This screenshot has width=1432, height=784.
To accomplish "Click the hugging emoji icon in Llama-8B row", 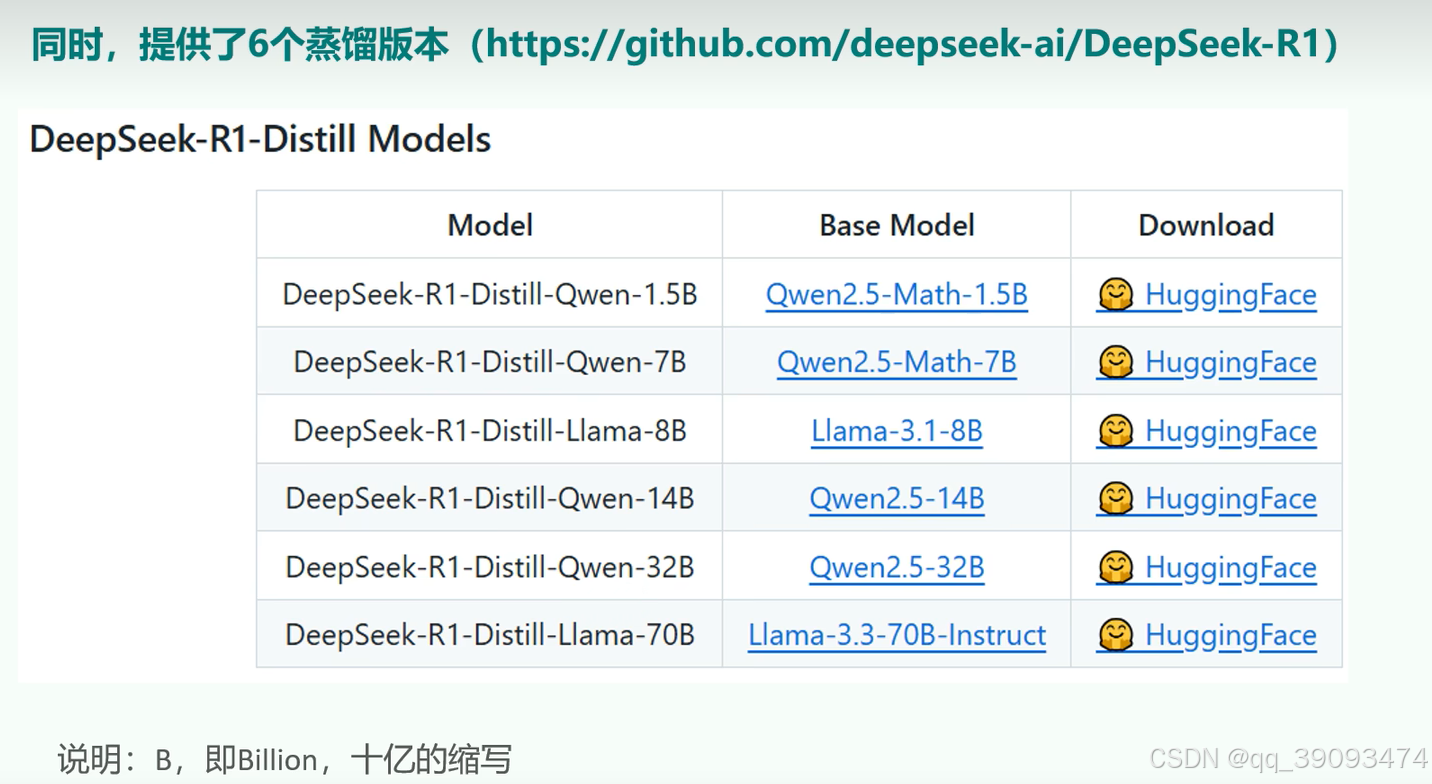I will 1115,431.
